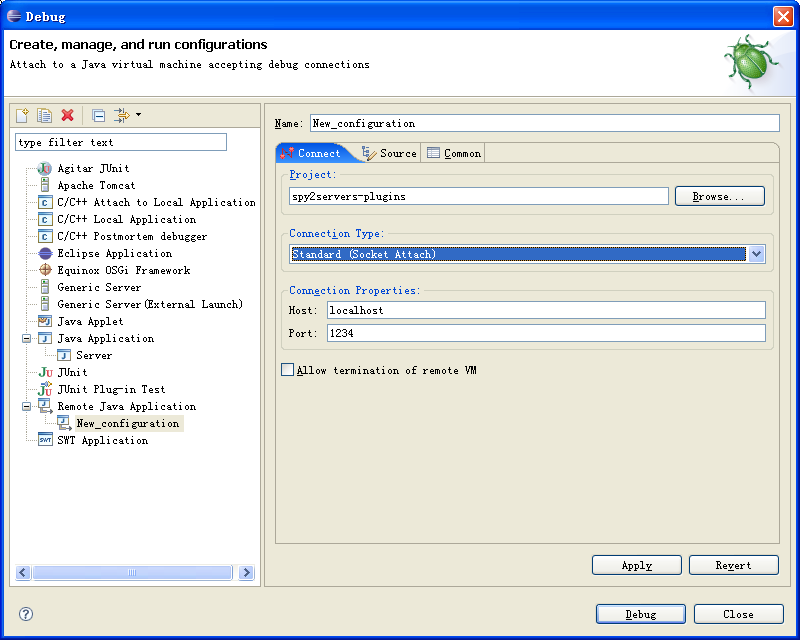Click the tree scroll right arrow
The image size is (800, 640).
click(x=246, y=573)
